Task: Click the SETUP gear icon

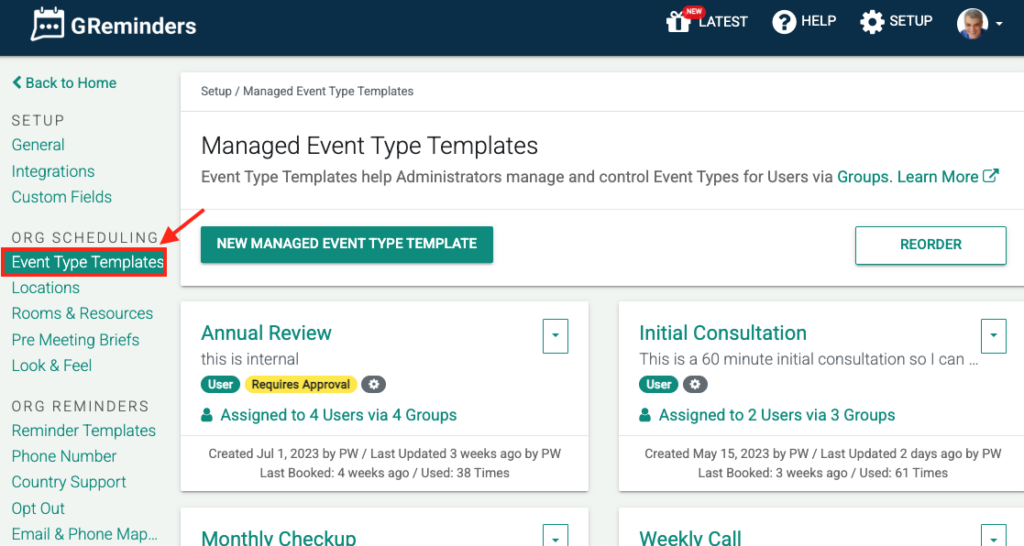Action: pos(872,22)
